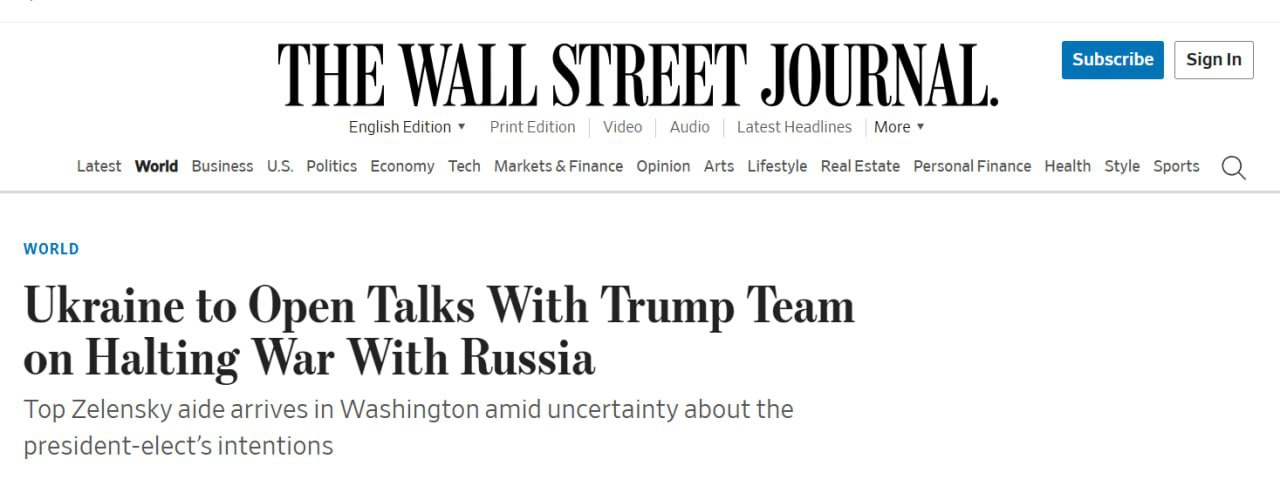Screen dimensions: 1280x499
Task: Open the Personal Finance section
Action: point(972,166)
